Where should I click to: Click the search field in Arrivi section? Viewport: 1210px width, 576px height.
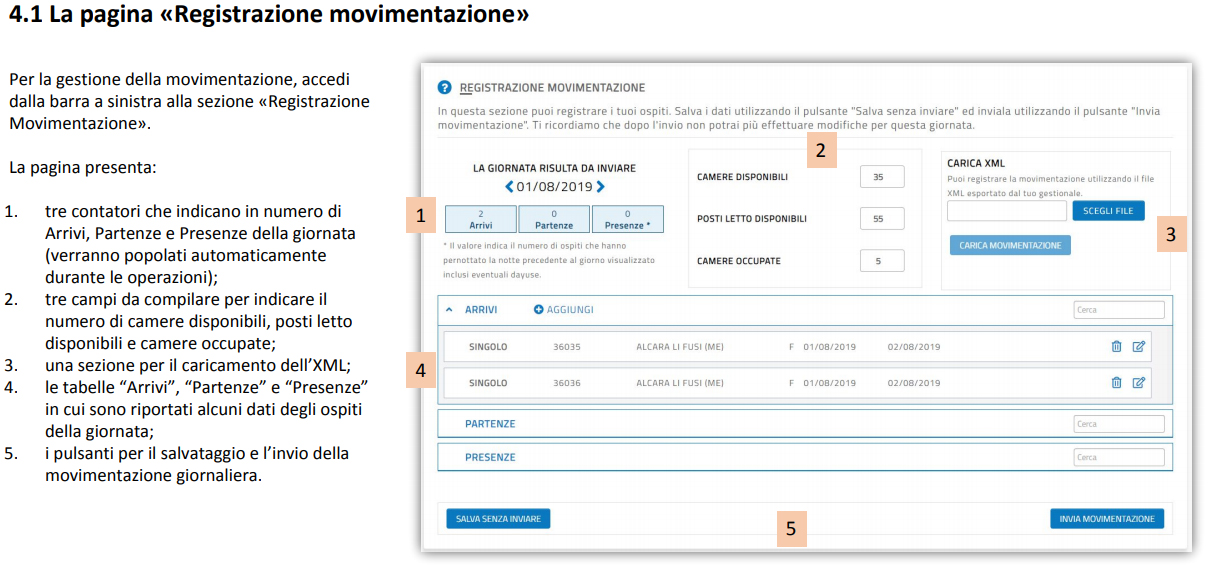point(1119,310)
